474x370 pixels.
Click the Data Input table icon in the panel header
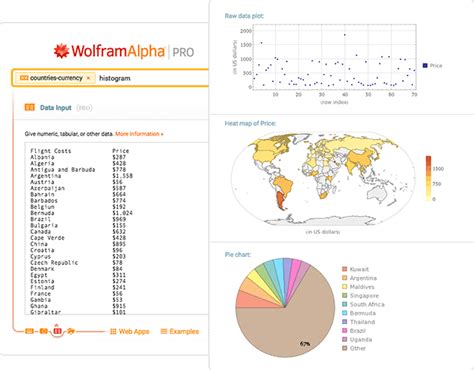pyautogui.click(x=30, y=107)
